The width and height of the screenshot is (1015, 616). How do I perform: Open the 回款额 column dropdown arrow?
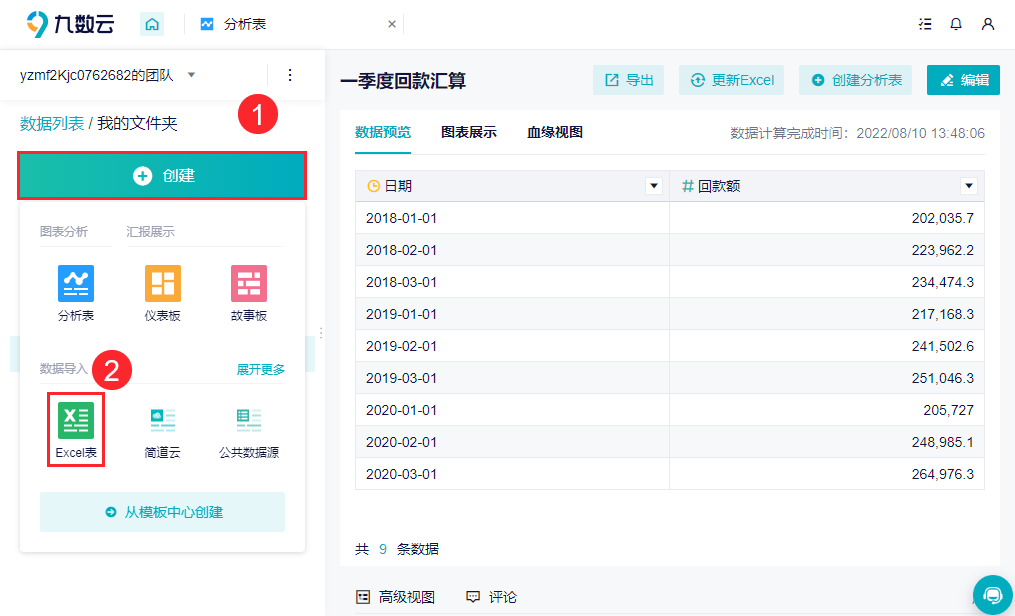[x=968, y=186]
